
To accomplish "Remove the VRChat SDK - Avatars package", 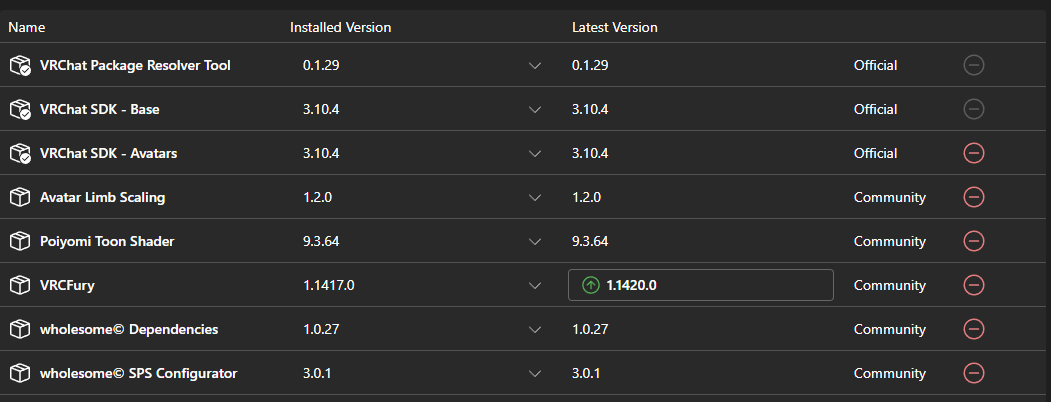I will coord(973,153).
